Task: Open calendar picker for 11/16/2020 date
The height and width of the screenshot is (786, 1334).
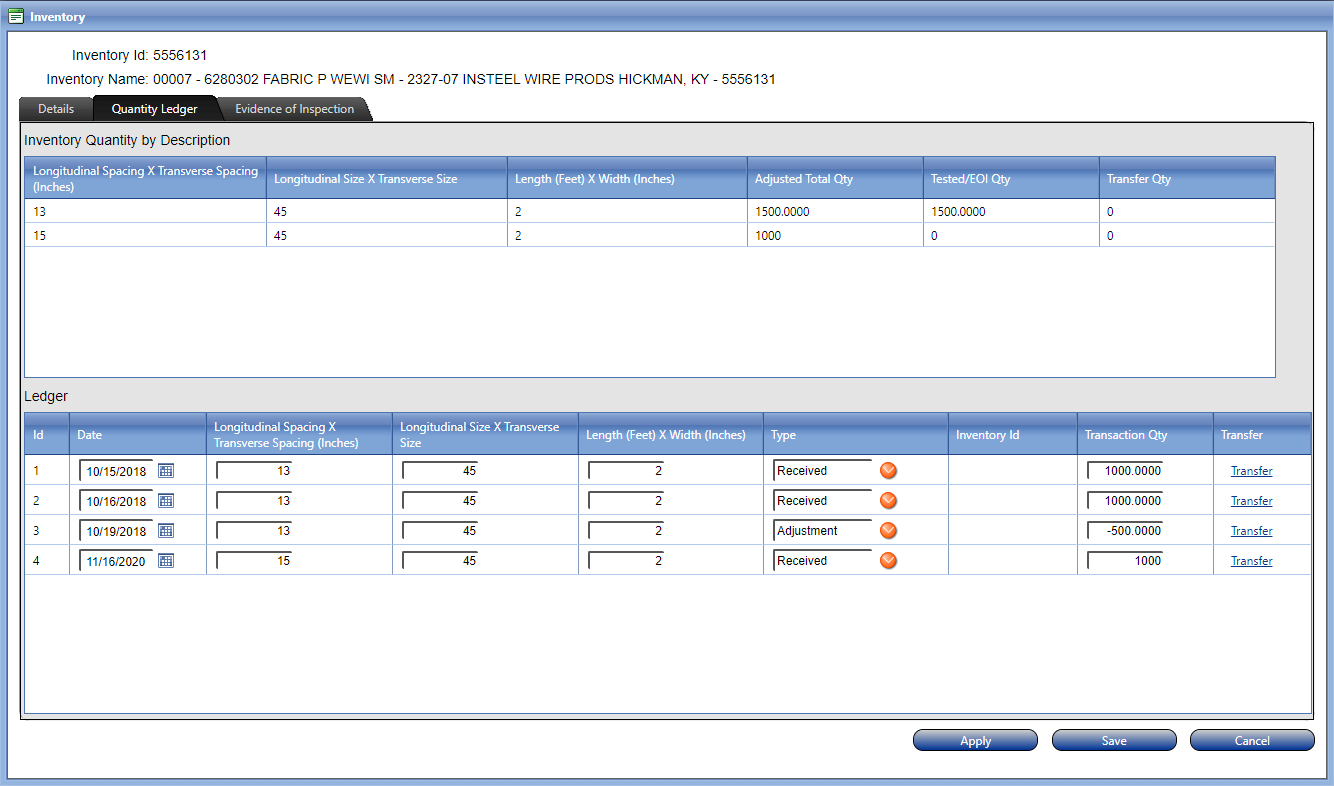Action: (166, 561)
